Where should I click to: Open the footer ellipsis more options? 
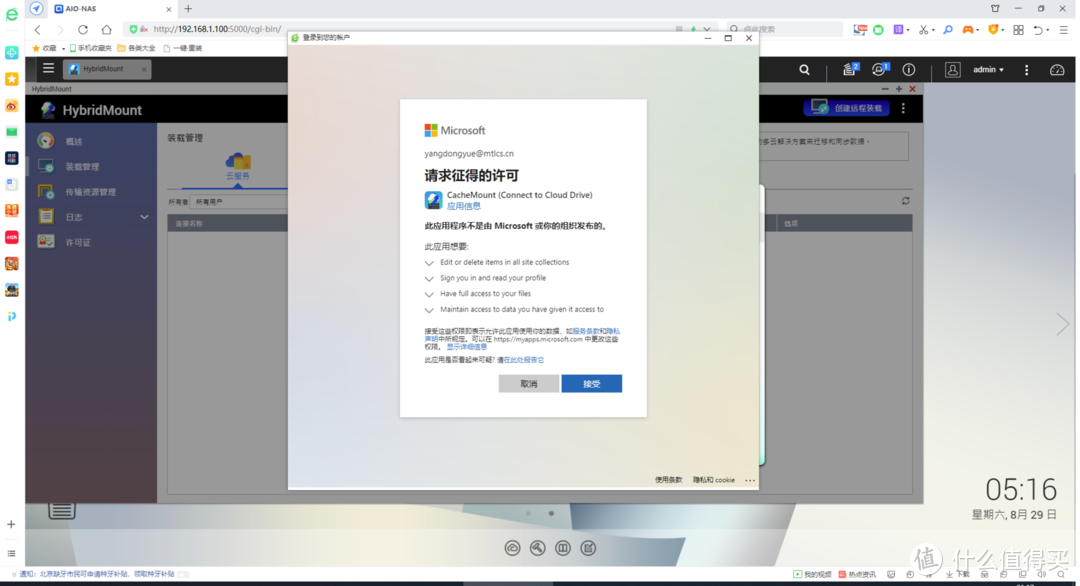pos(749,480)
